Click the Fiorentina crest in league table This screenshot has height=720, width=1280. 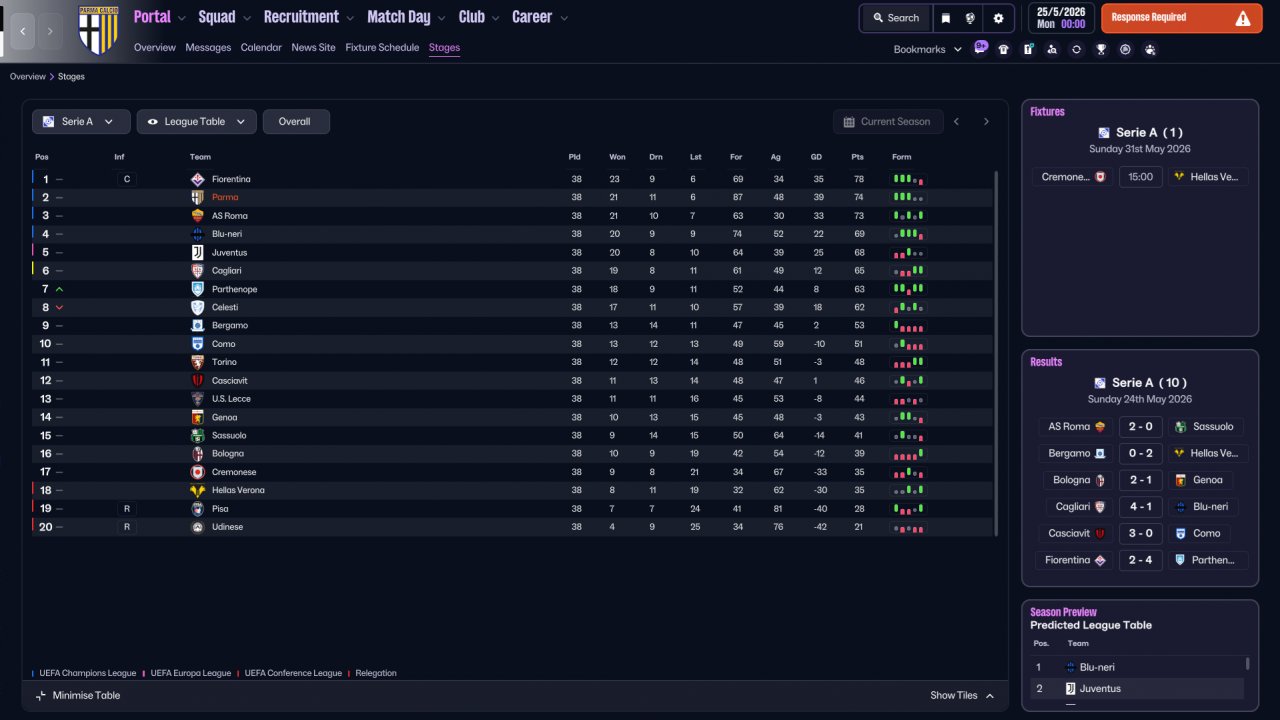pos(198,179)
